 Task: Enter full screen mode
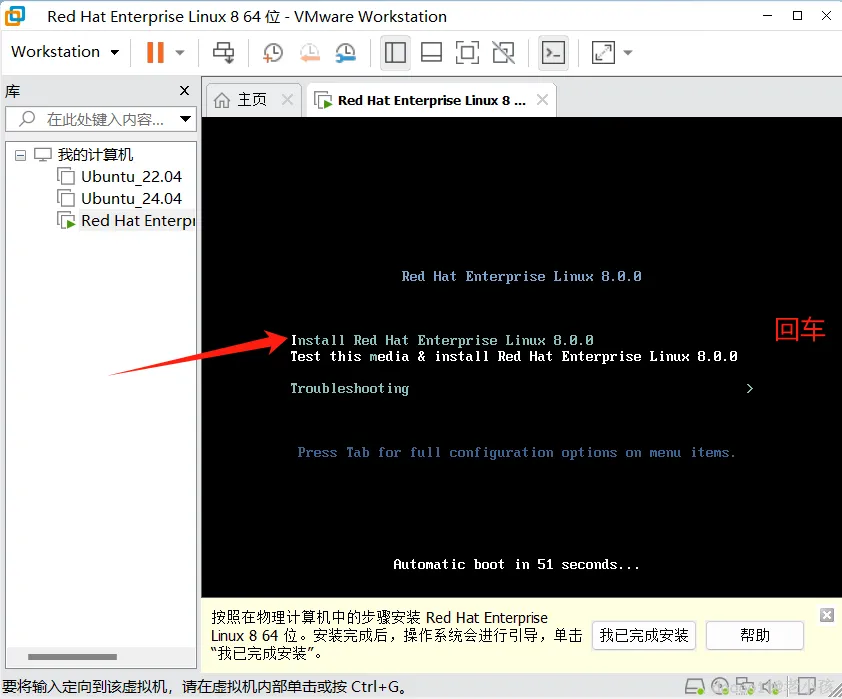coord(467,53)
